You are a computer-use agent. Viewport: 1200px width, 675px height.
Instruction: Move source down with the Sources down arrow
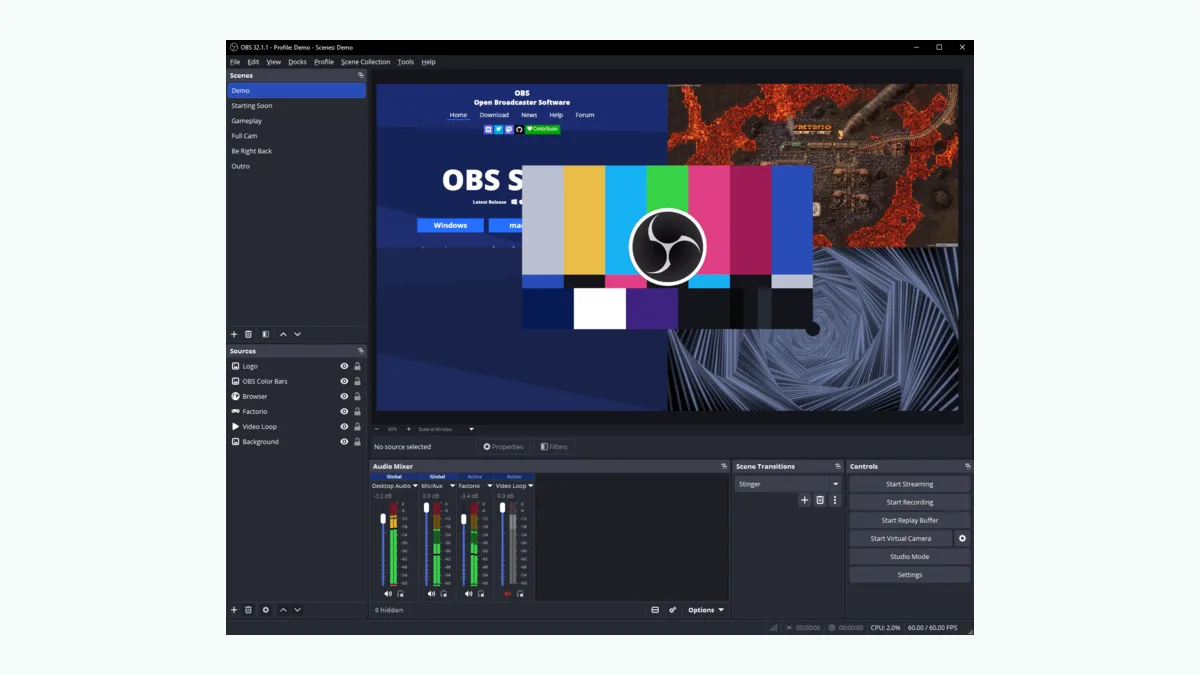(297, 609)
